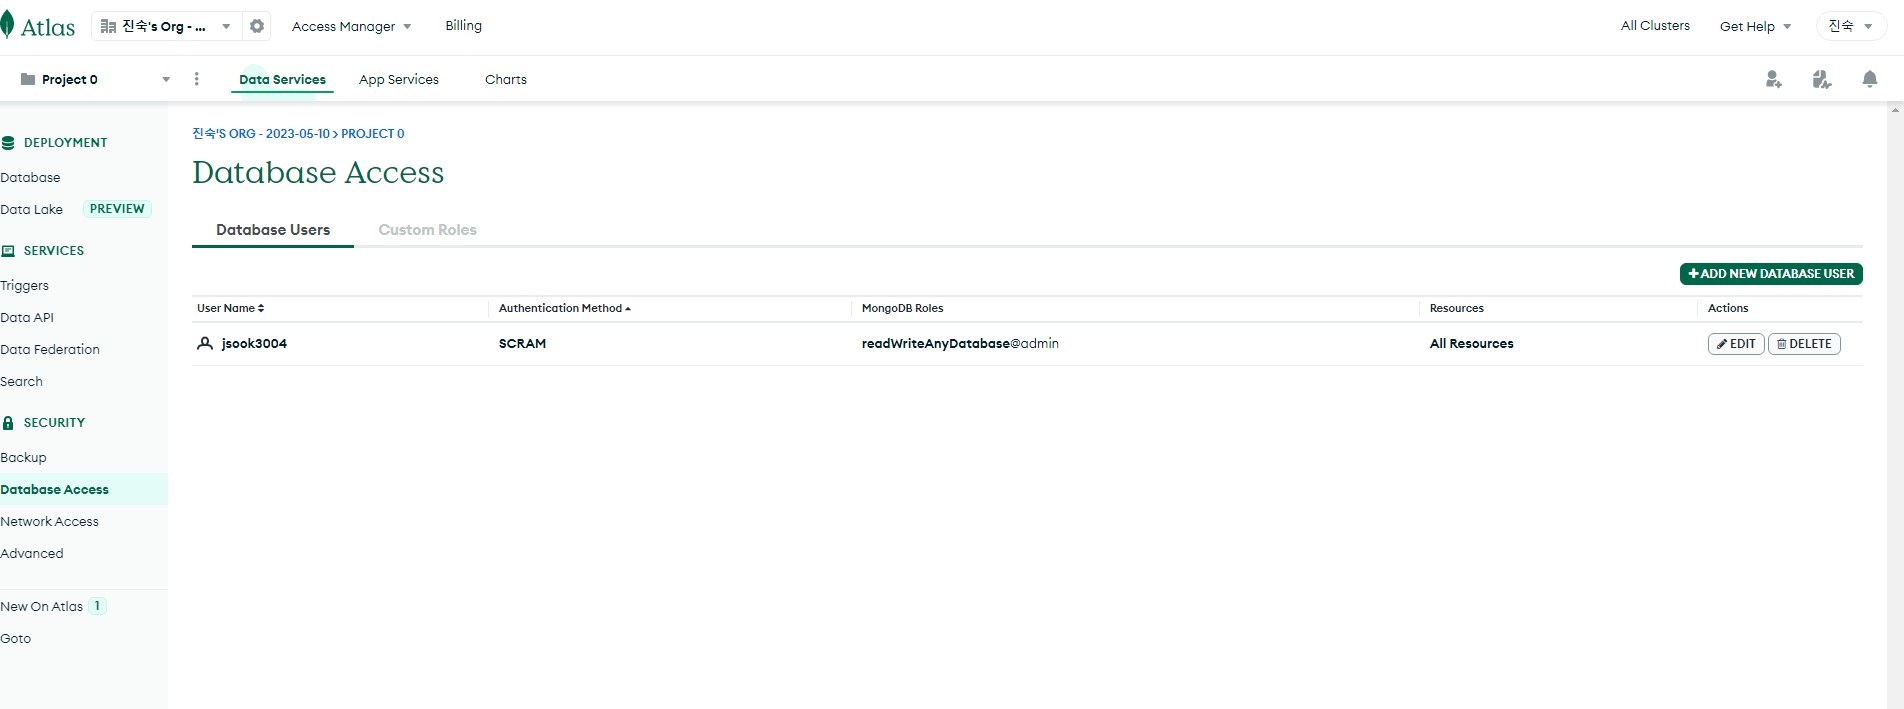This screenshot has width=1904, height=709.
Task: Click the Resources column header
Action: coord(1456,308)
